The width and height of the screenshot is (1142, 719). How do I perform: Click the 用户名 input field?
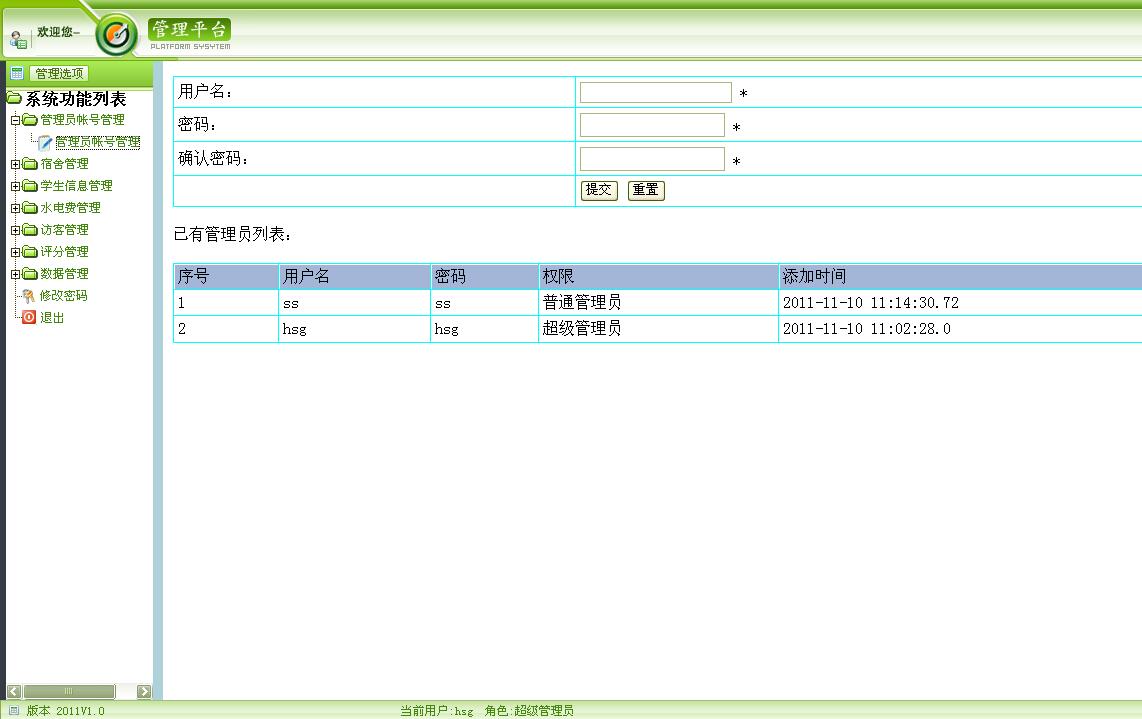[x=654, y=91]
